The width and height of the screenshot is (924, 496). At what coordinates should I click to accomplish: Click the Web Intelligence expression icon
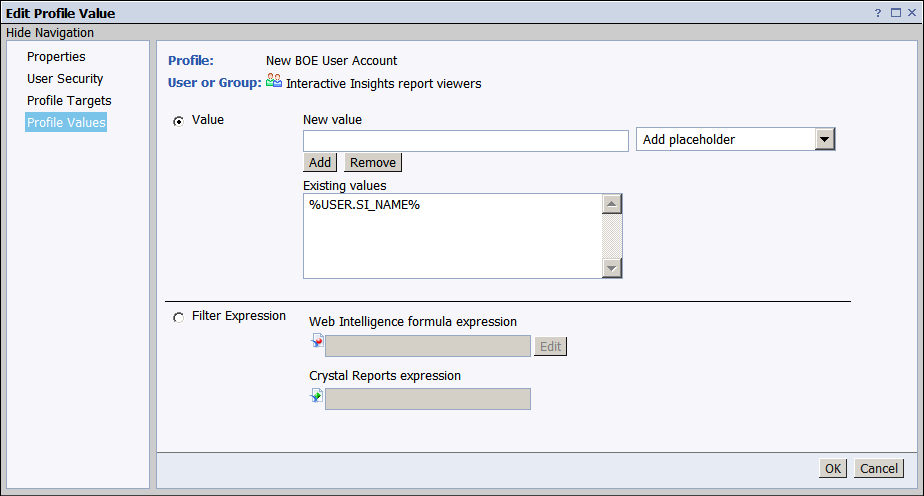317,343
